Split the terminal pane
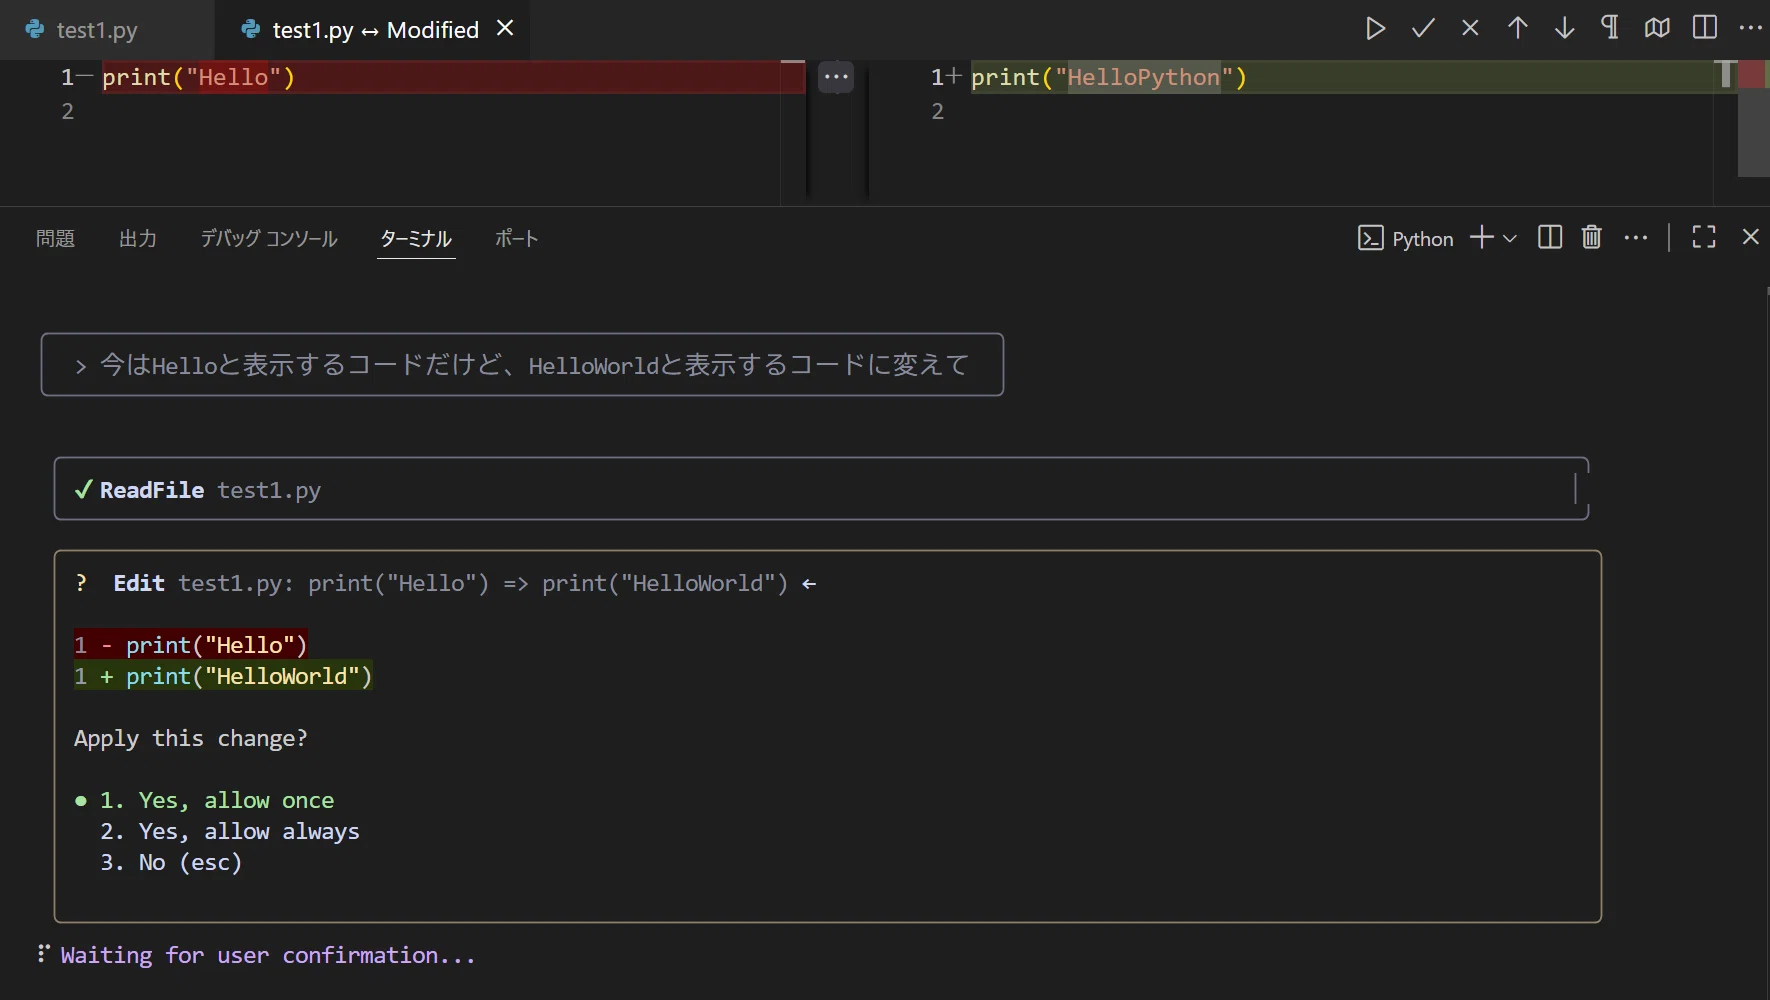1770x1000 pixels. click(1550, 238)
